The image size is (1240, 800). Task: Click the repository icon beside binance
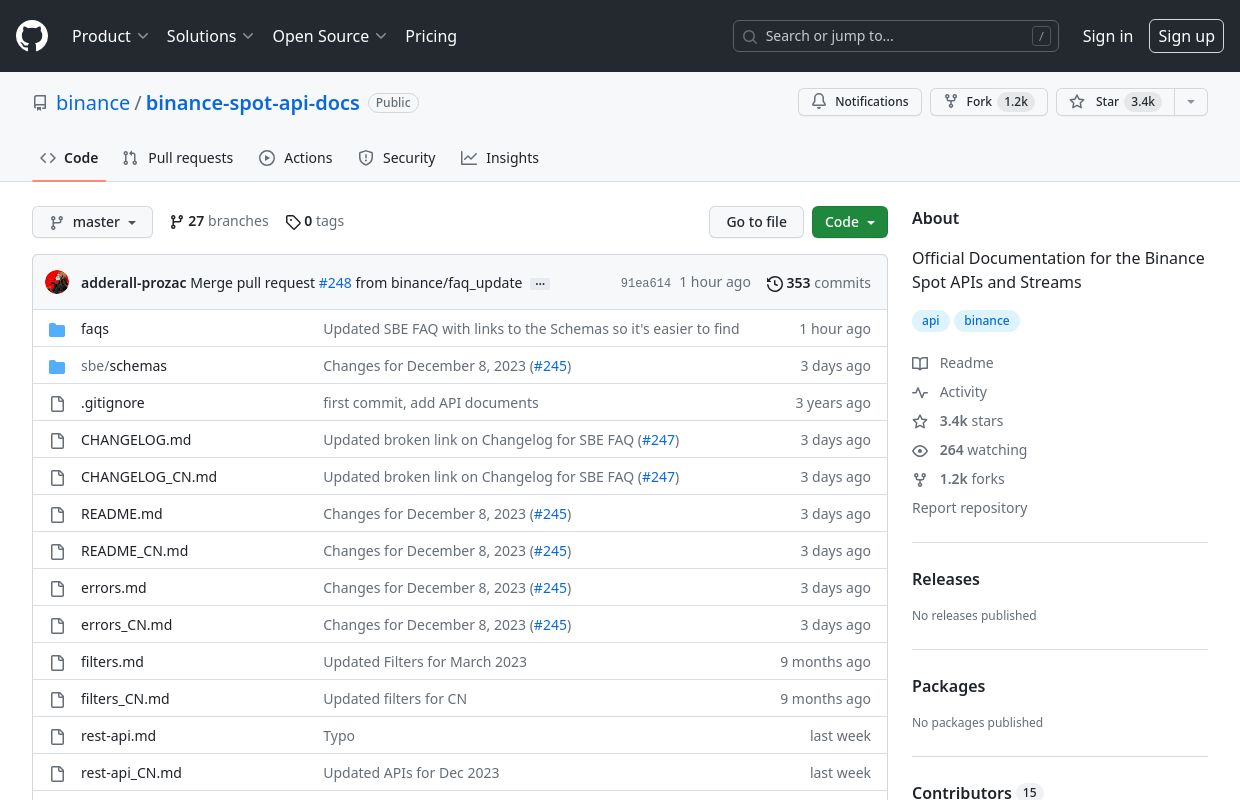click(40, 103)
